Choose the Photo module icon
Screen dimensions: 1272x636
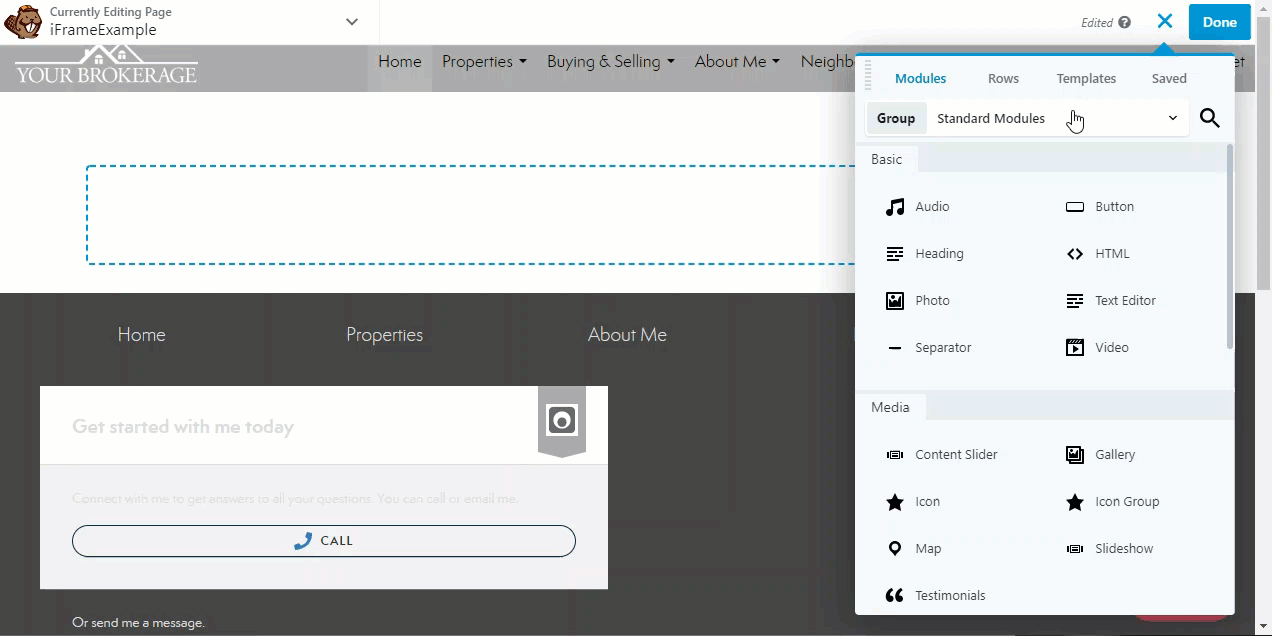(895, 301)
